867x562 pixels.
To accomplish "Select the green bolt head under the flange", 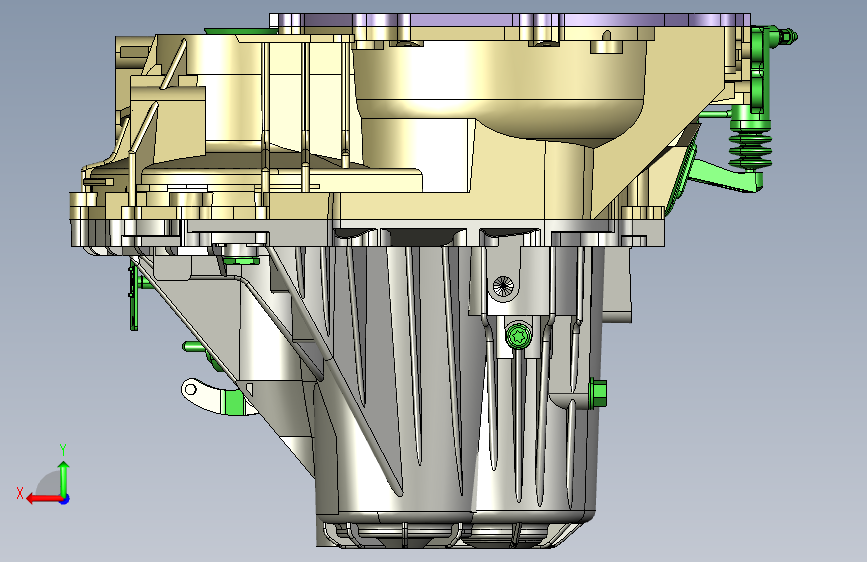I will tap(241, 261).
